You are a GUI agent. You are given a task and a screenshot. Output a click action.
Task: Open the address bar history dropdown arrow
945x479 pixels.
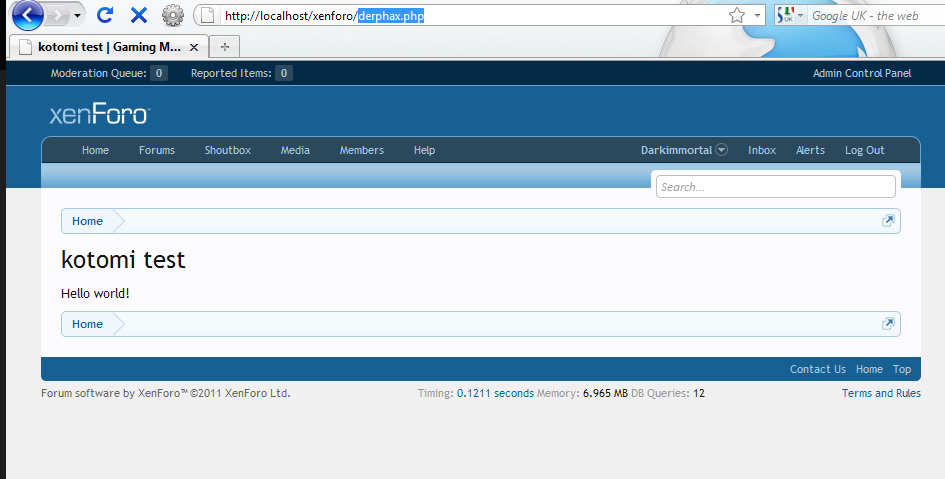[758, 16]
